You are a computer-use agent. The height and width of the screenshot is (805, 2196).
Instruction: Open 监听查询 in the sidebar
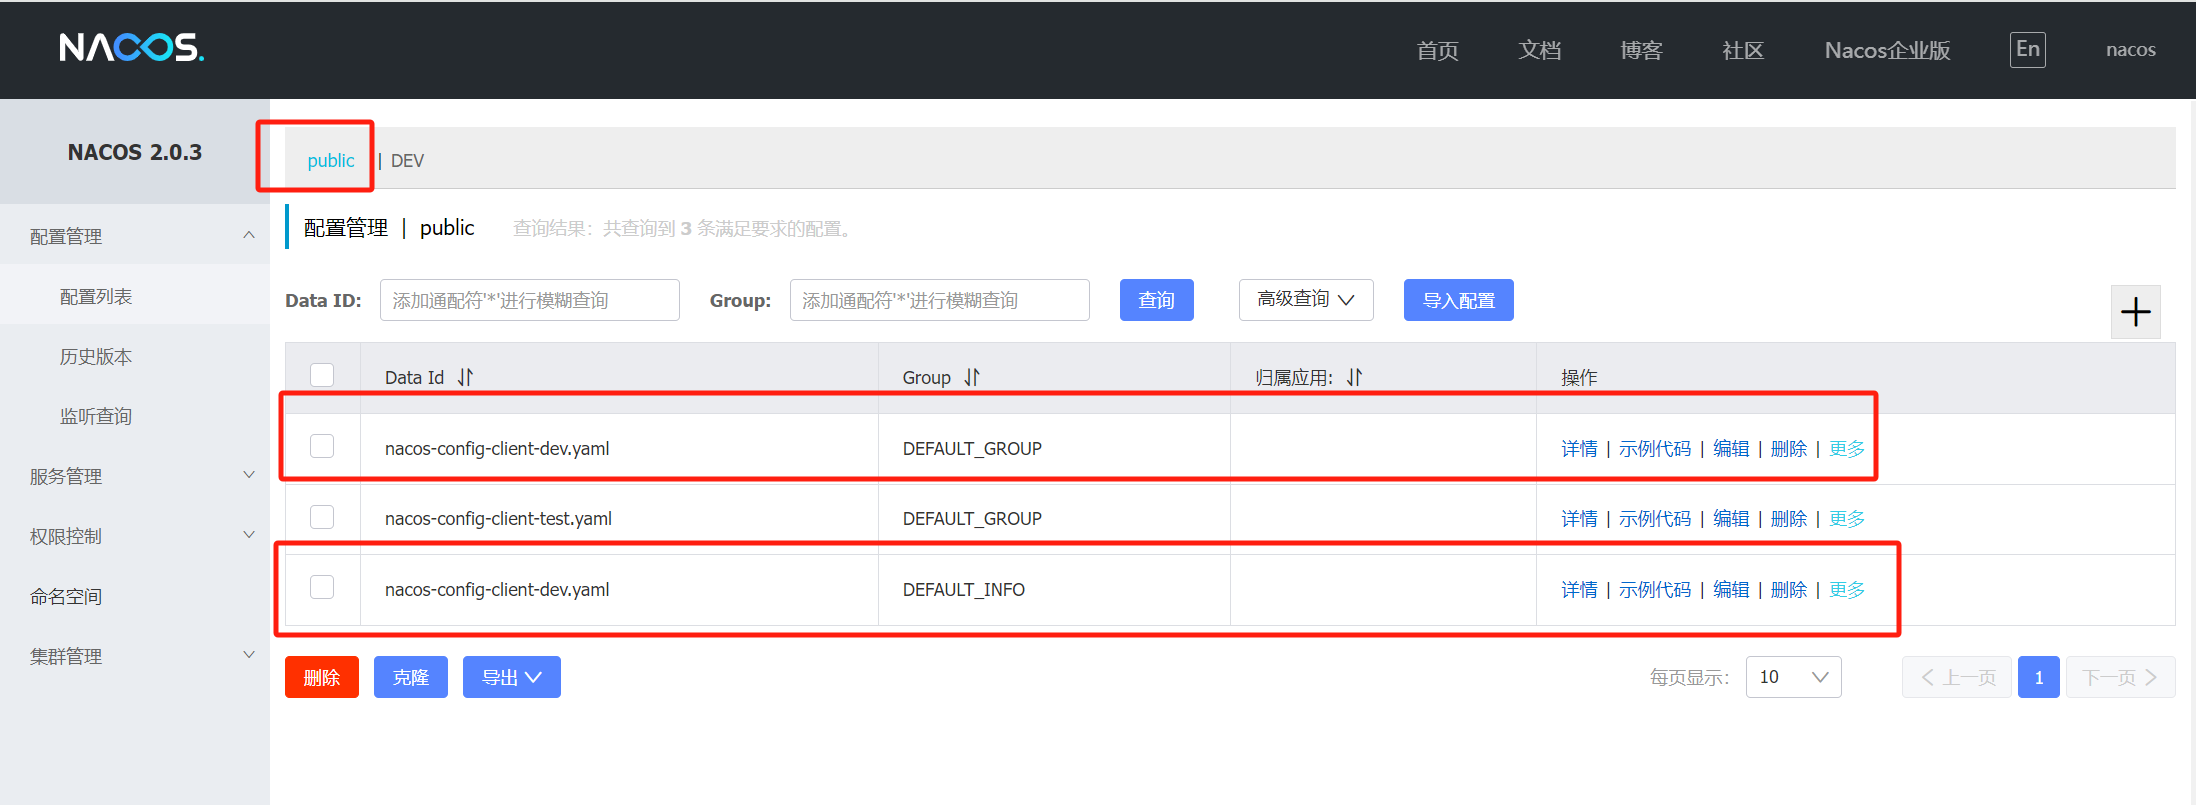(96, 416)
